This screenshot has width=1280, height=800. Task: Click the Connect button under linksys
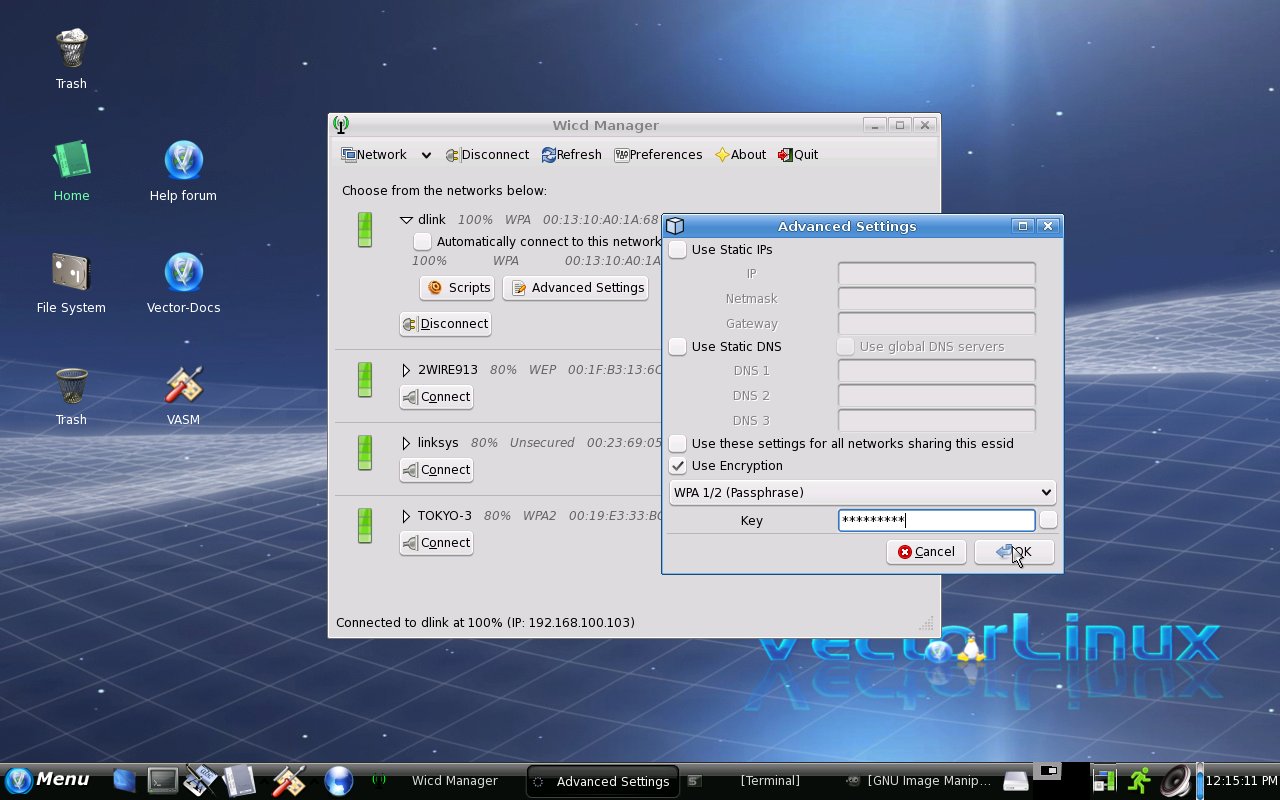point(437,470)
